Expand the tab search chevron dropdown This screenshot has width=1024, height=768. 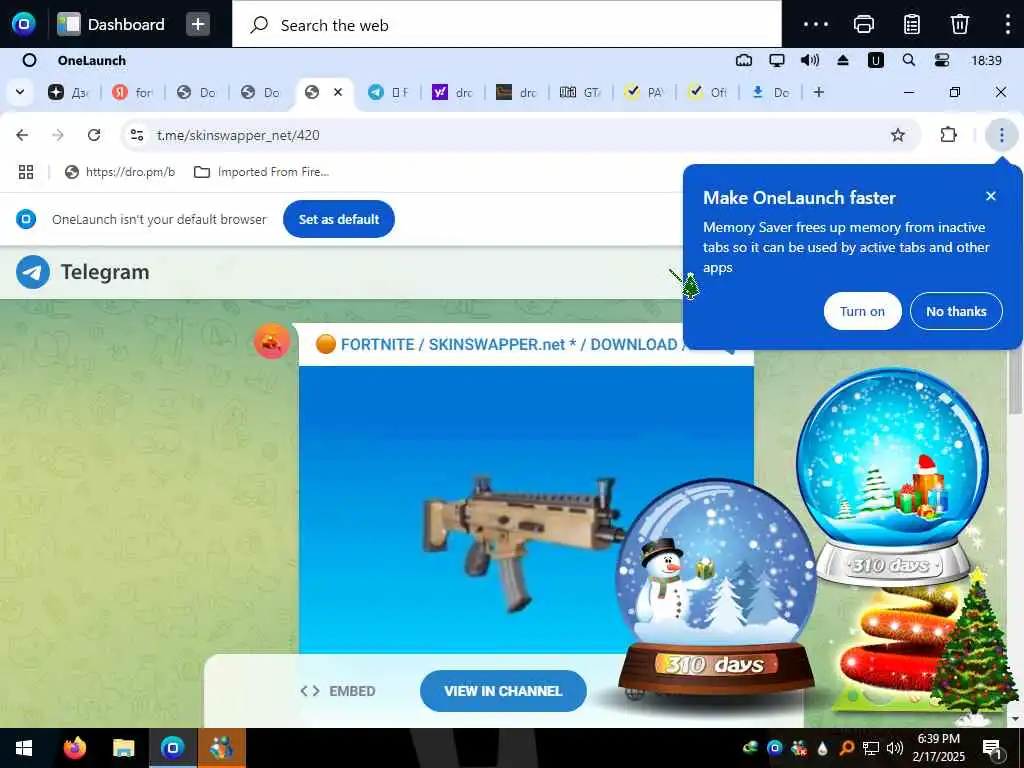click(20, 92)
